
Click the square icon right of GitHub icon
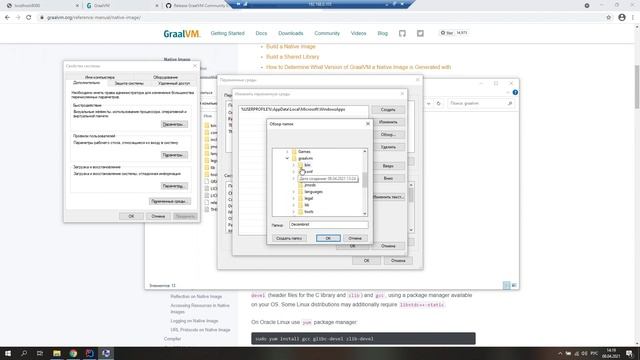coord(420,33)
